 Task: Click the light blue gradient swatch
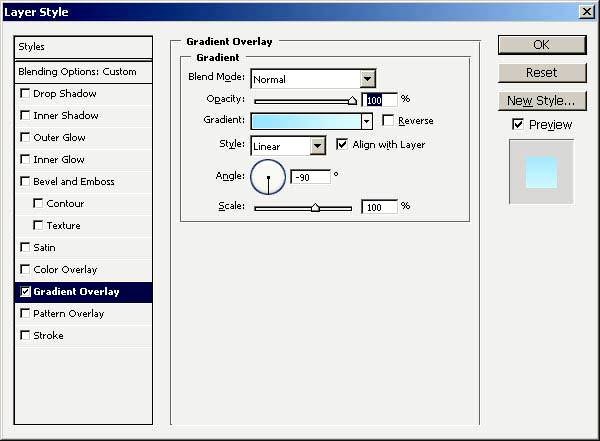305,121
